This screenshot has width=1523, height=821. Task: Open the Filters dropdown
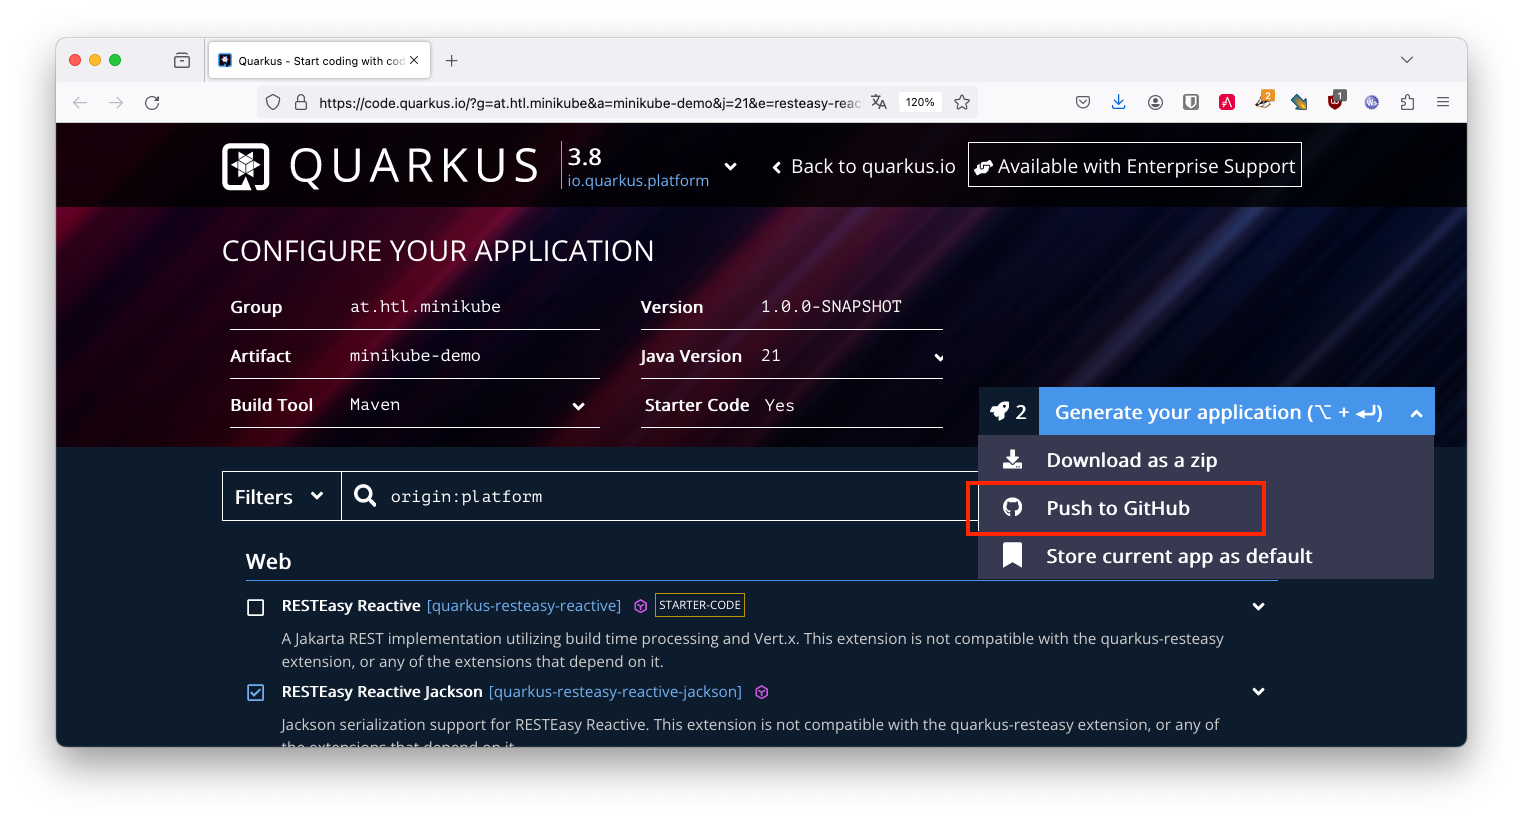click(281, 496)
